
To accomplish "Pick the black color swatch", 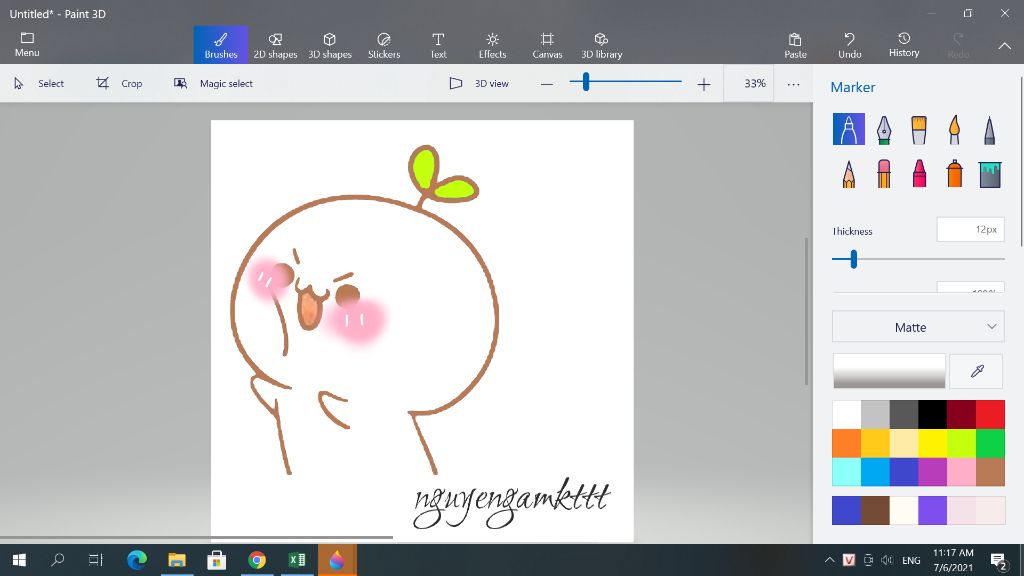I will pyautogui.click(x=933, y=414).
